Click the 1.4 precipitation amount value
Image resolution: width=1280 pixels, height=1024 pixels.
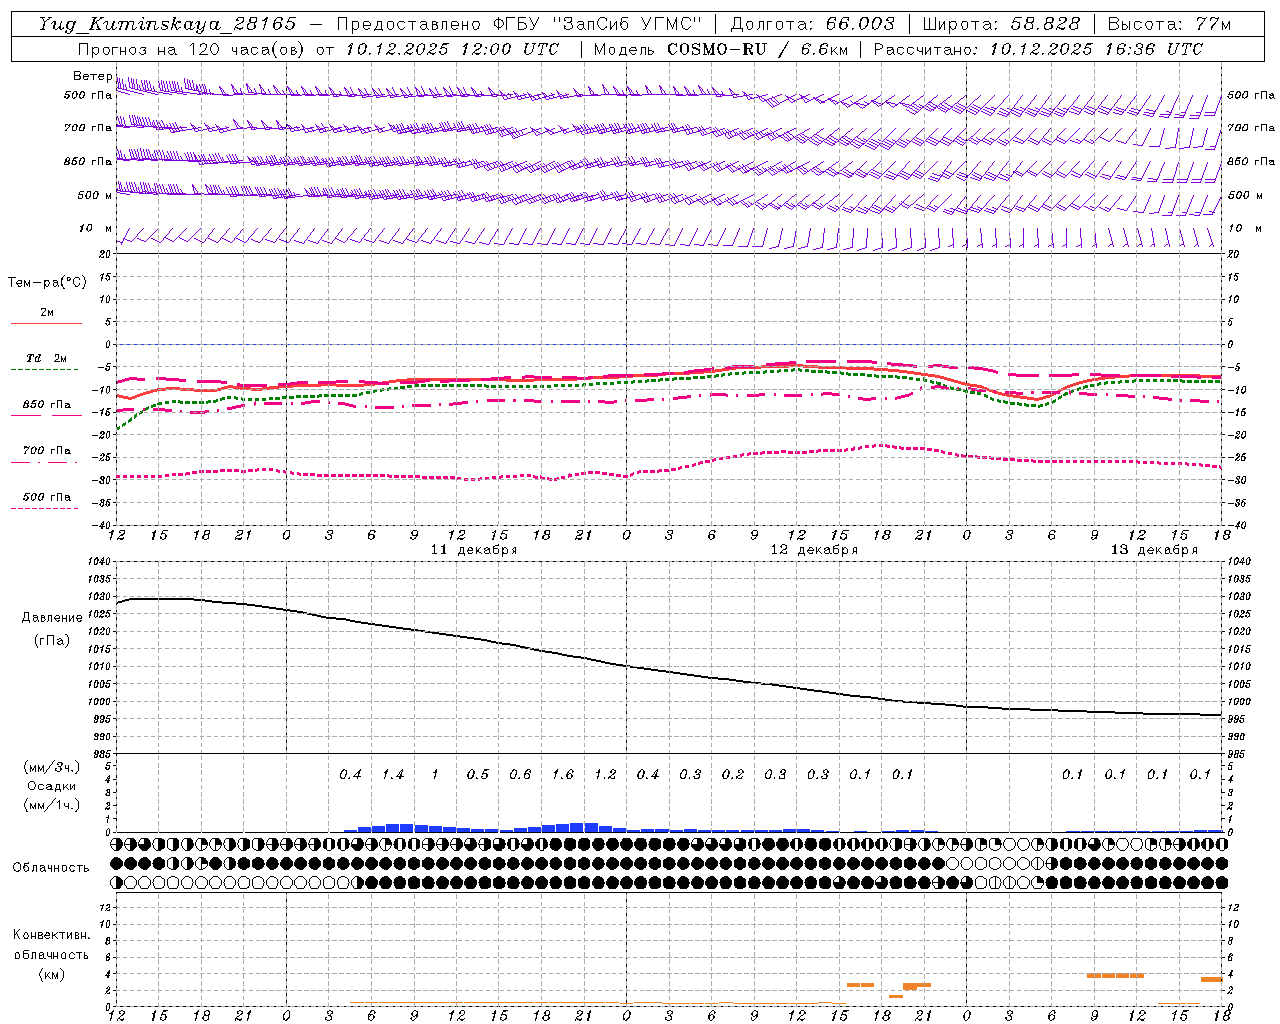tap(393, 774)
